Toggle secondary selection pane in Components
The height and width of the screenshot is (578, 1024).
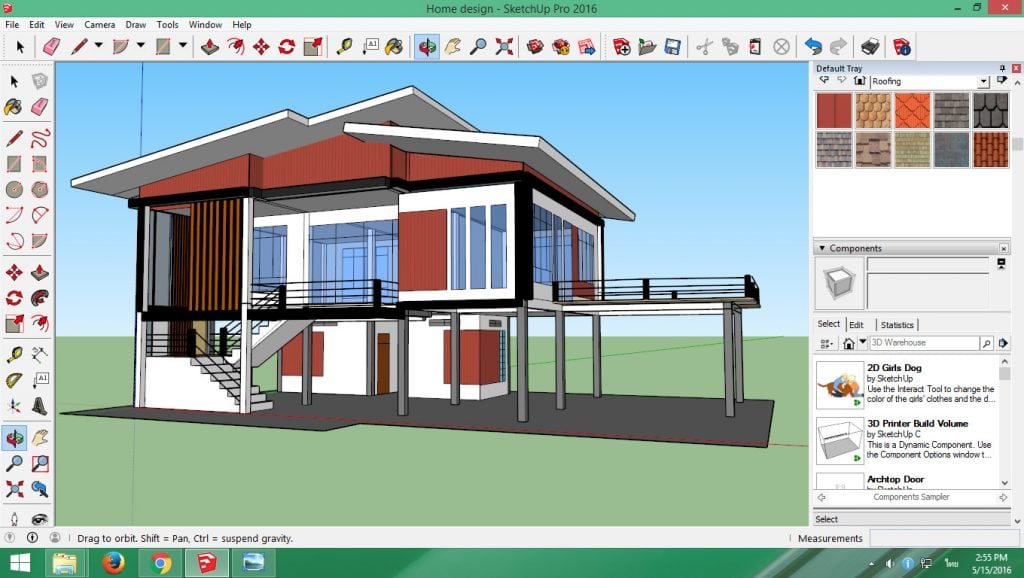click(1001, 264)
